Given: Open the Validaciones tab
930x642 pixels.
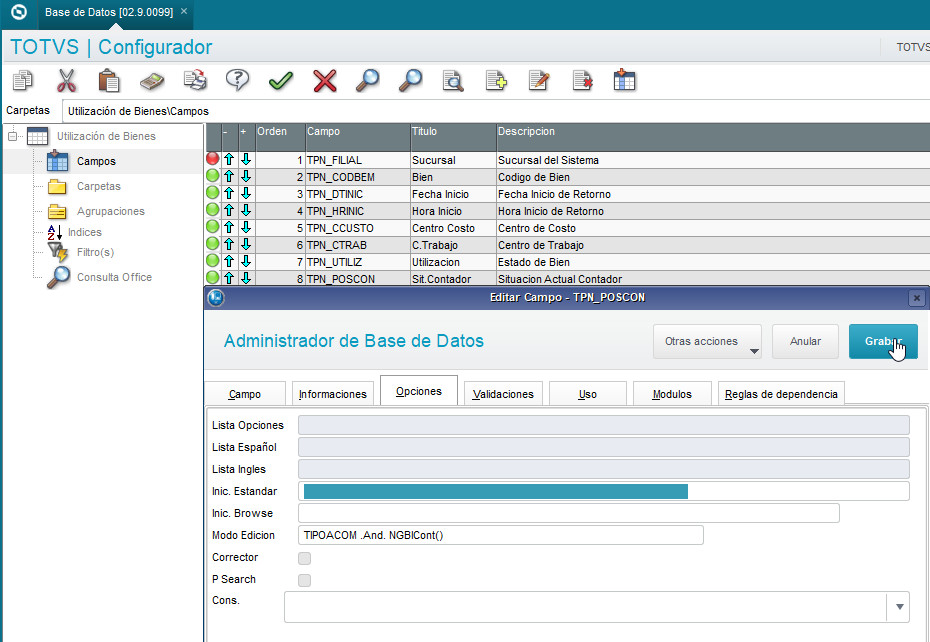Looking at the screenshot, I should tap(503, 394).
